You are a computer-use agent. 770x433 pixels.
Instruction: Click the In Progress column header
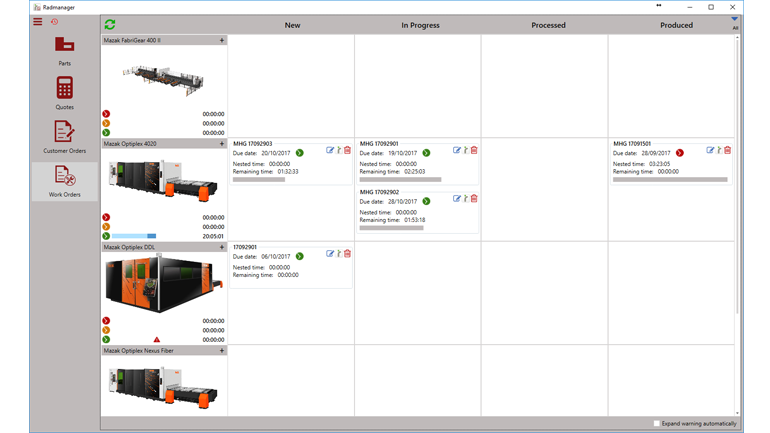[420, 25]
